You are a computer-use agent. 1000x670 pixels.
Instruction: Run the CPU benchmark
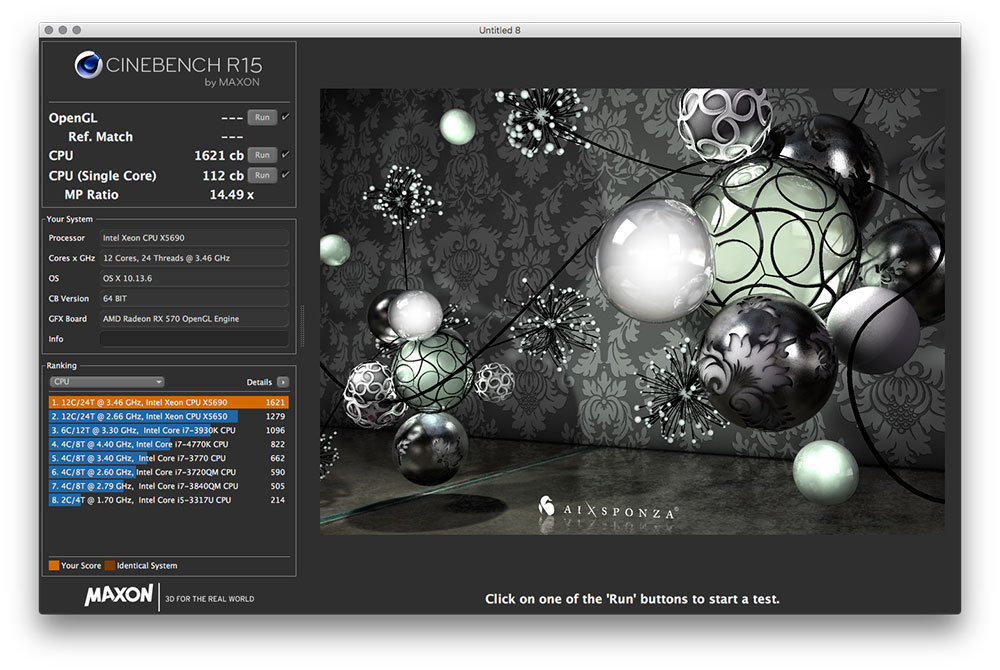pyautogui.click(x=261, y=155)
